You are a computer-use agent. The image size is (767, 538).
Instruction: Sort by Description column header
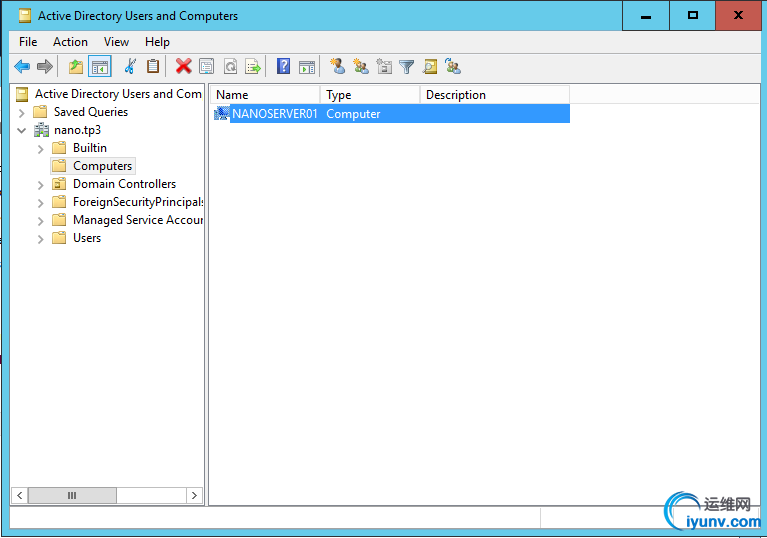(x=495, y=95)
